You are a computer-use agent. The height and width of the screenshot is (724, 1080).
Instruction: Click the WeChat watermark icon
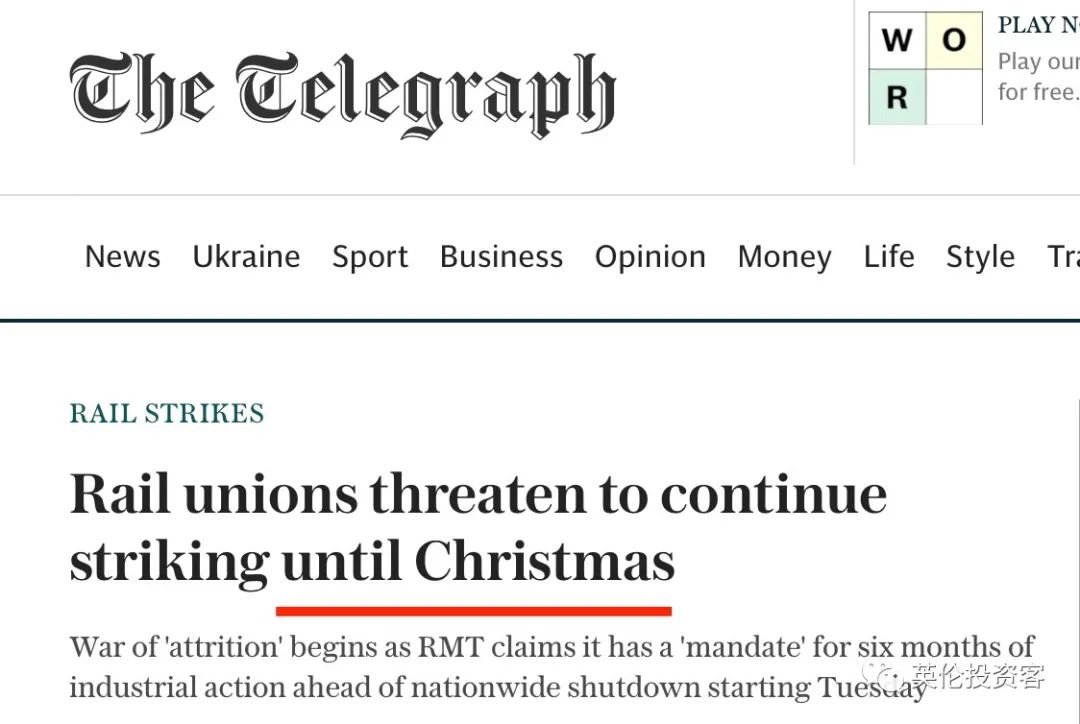(887, 677)
